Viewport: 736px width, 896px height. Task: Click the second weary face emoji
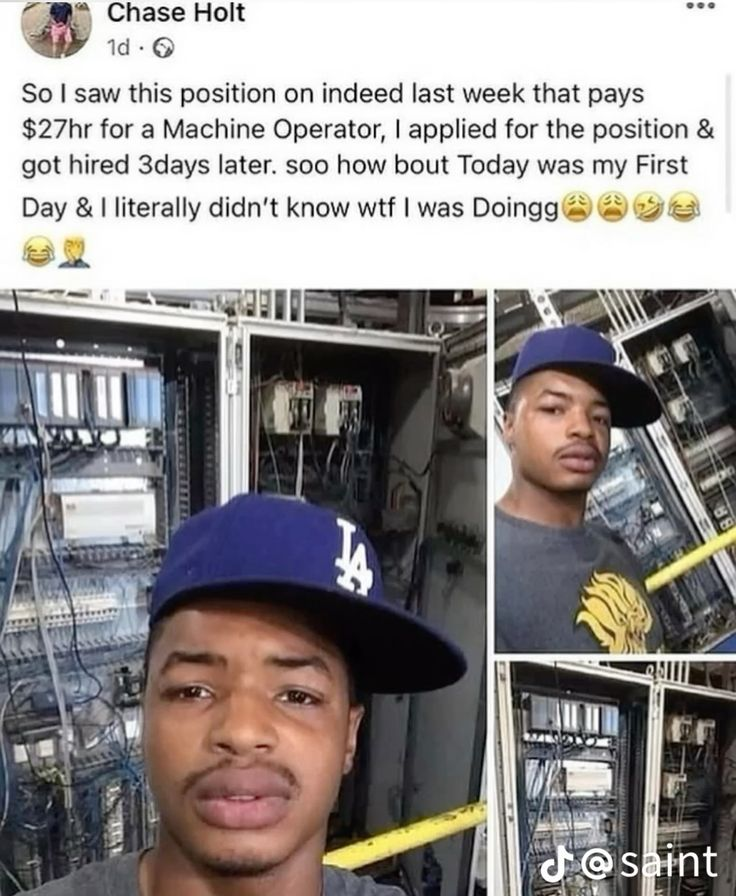613,207
